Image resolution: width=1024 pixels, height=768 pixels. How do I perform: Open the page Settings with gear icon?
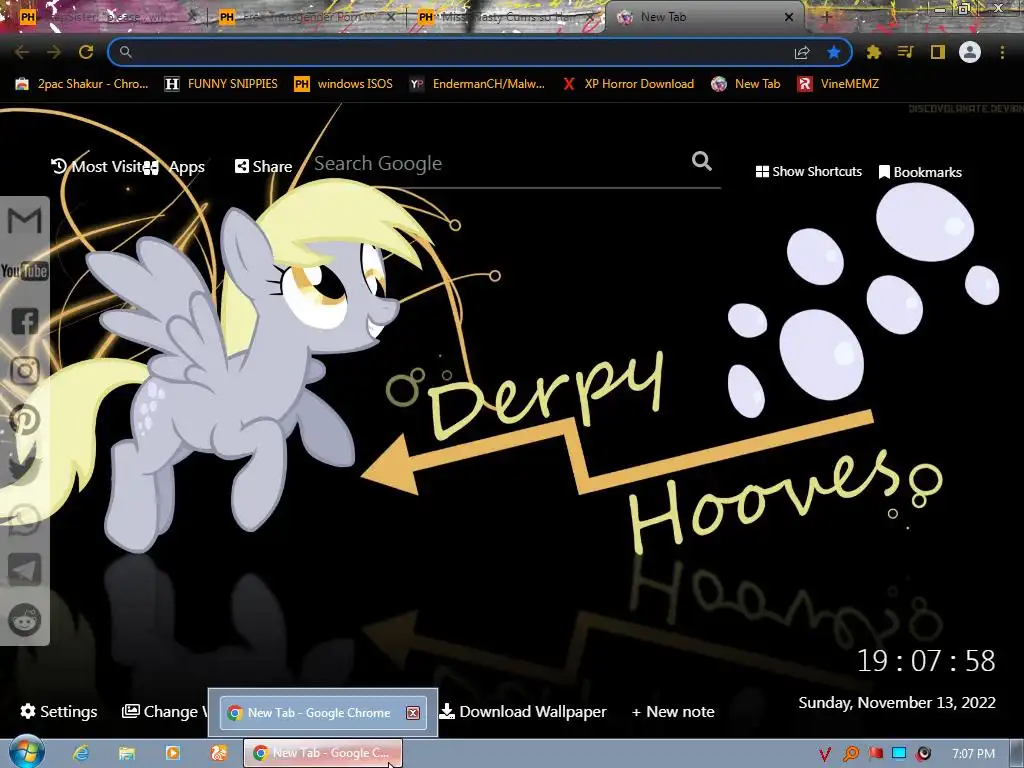[x=59, y=711]
